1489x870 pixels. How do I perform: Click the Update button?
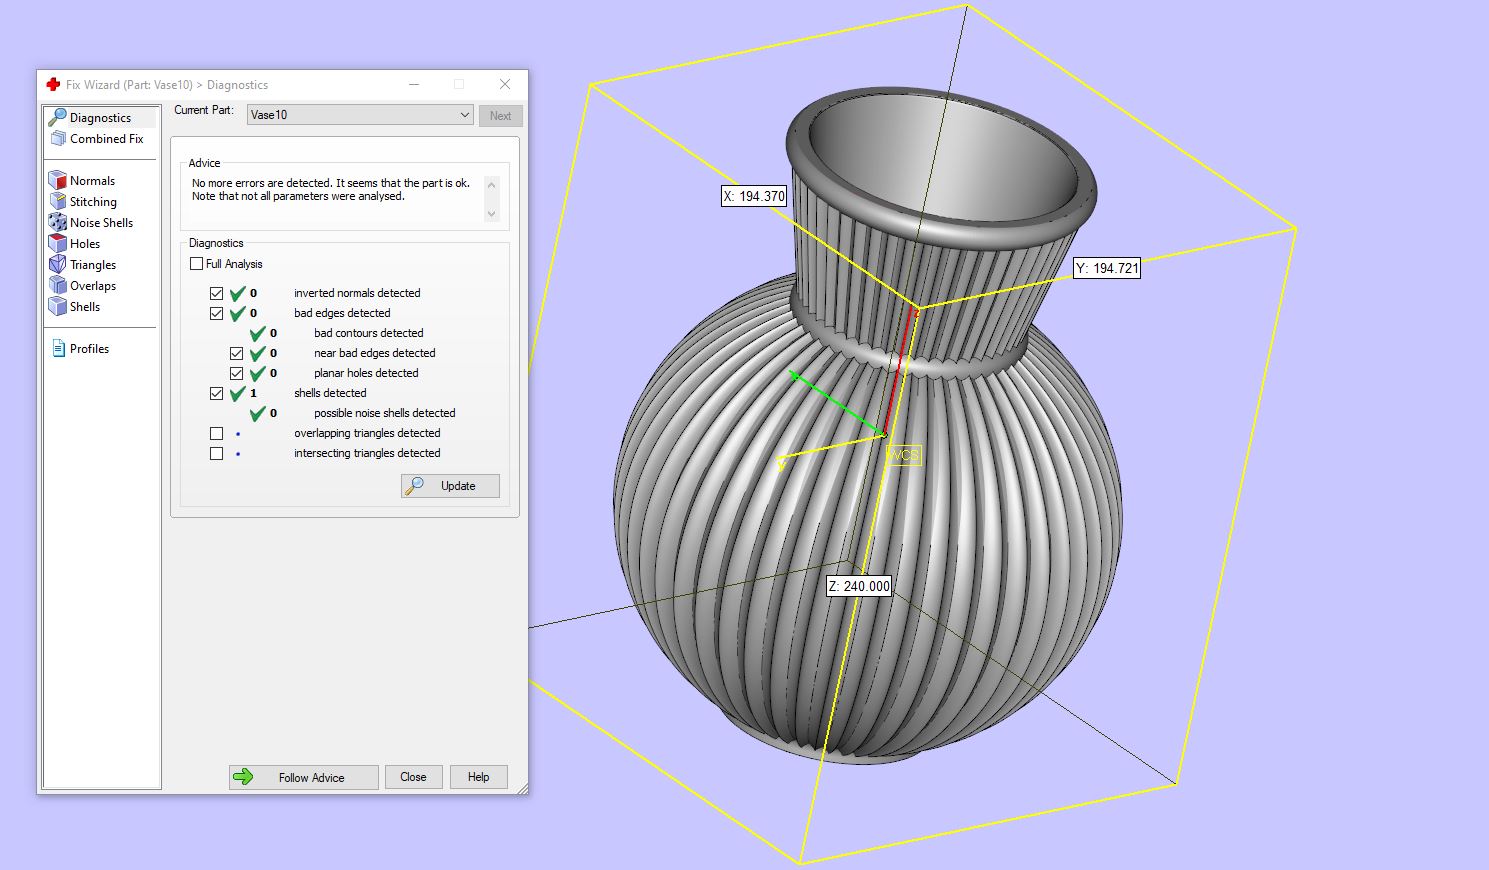(450, 486)
